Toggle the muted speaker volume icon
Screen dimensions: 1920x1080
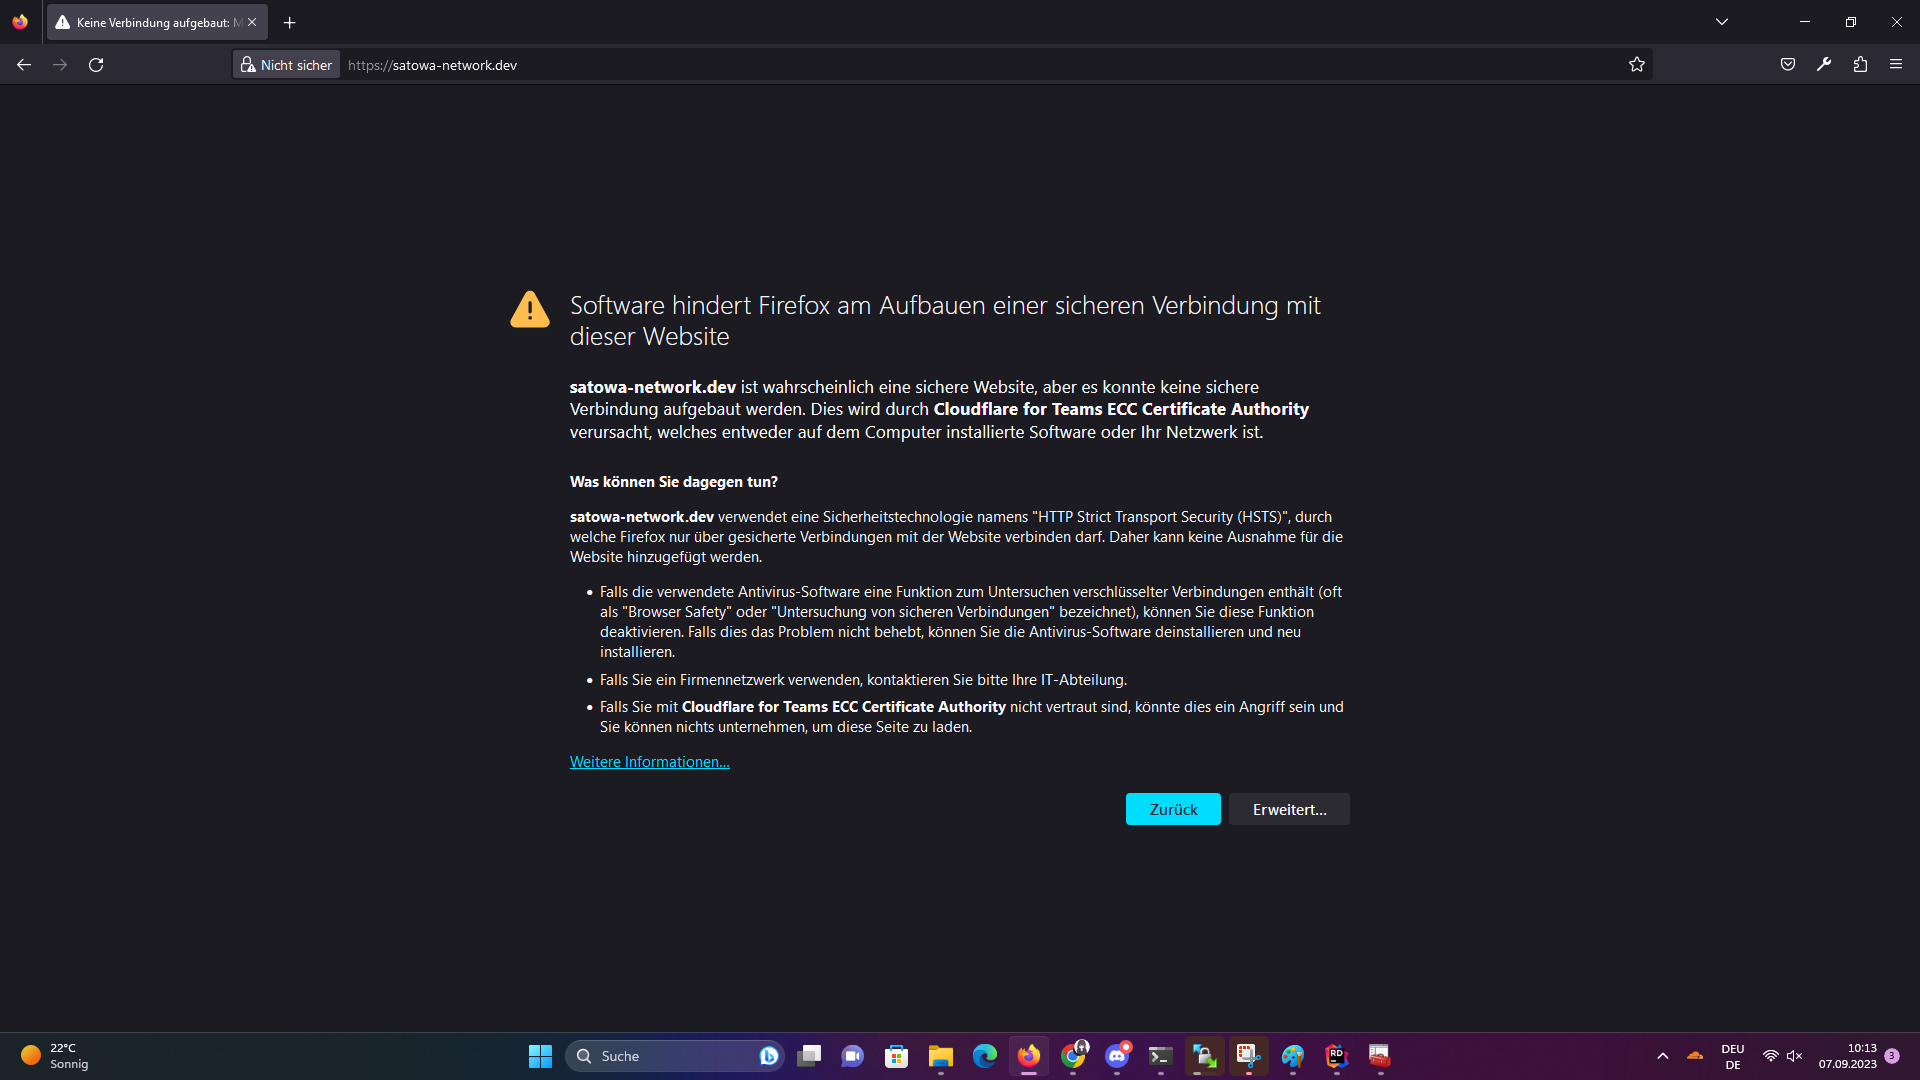[x=1795, y=1056]
